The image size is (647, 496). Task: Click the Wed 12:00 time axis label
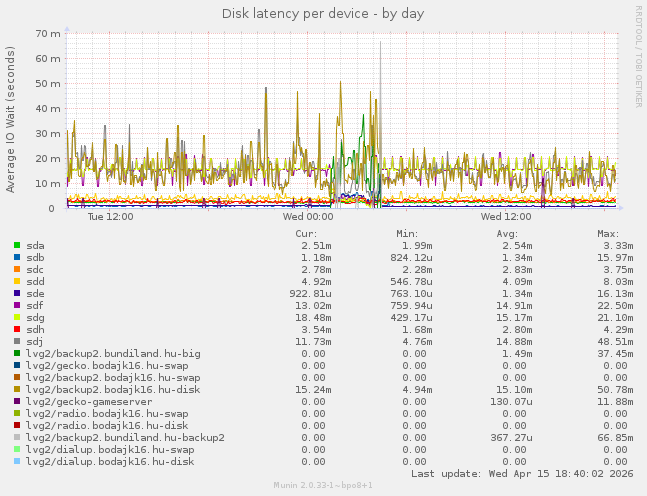506,216
